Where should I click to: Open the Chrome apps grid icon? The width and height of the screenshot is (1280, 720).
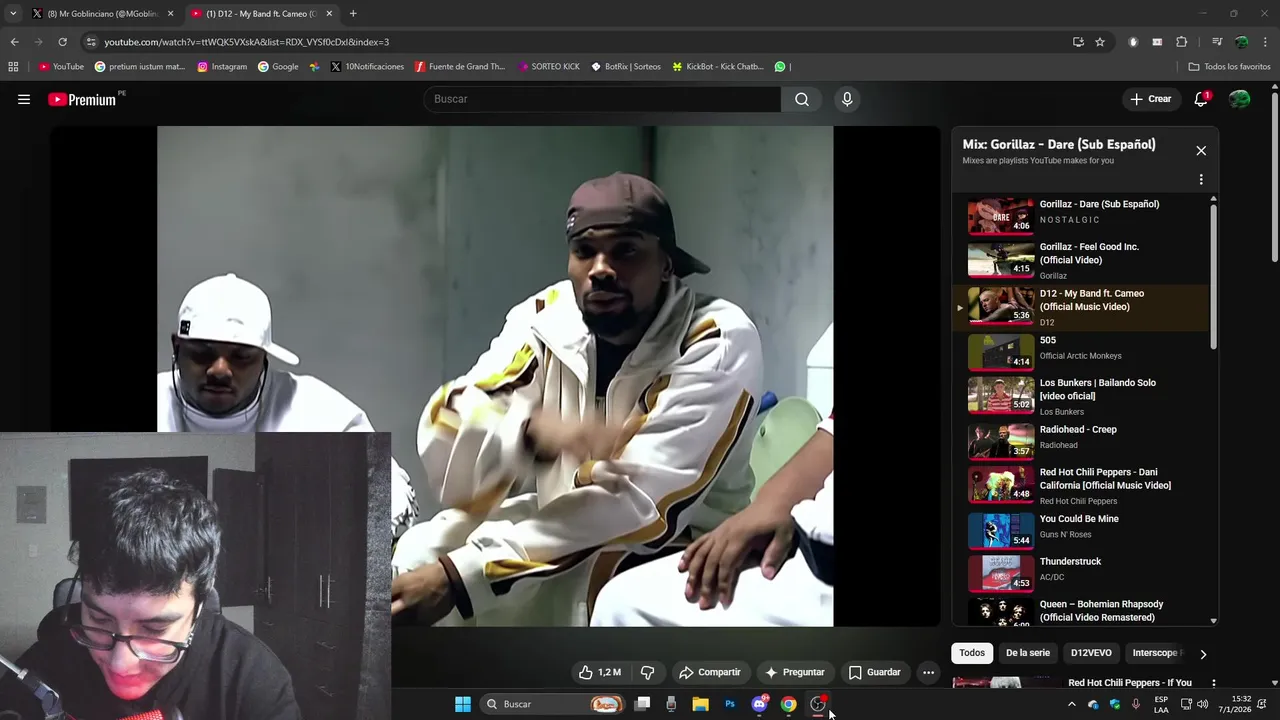pyautogui.click(x=13, y=67)
